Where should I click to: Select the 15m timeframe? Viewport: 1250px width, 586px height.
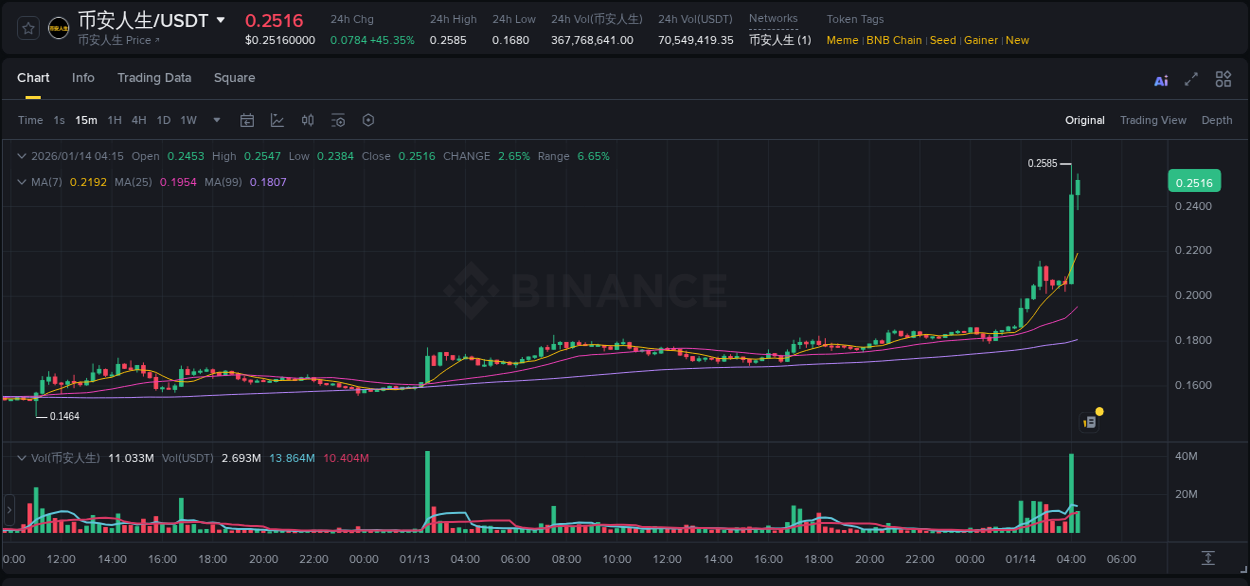click(86, 120)
